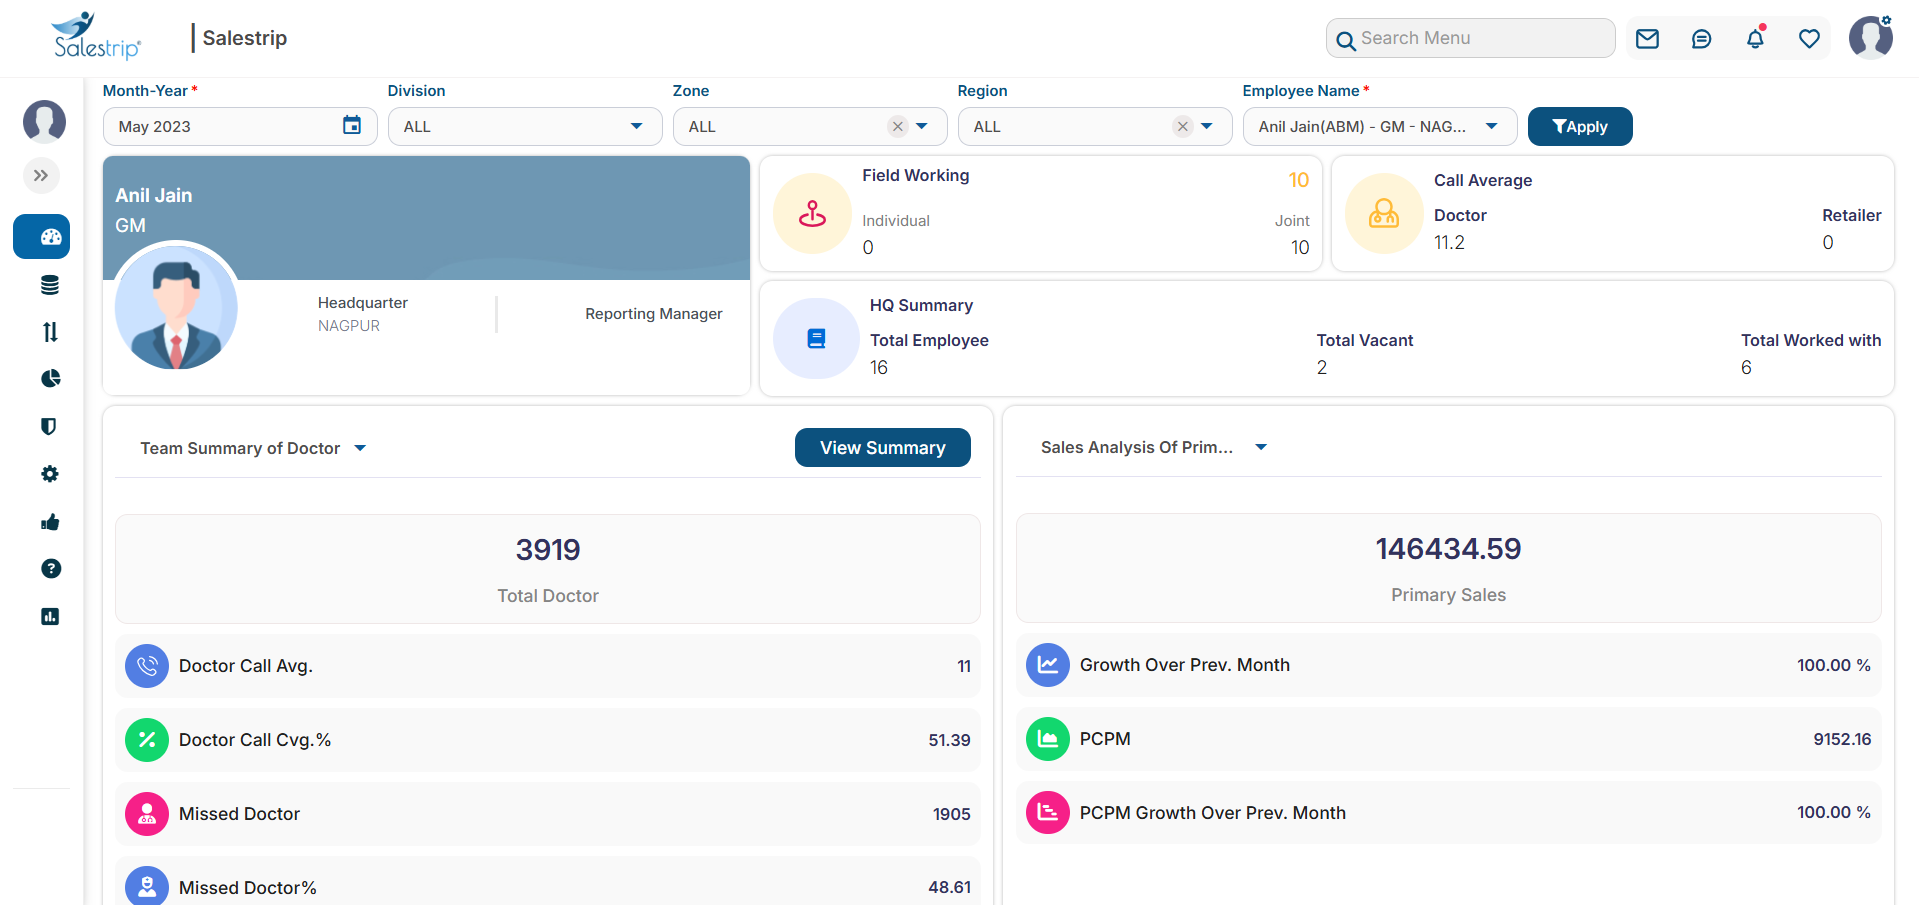Open the thumbs-up icon in sidebar
The height and width of the screenshot is (905, 1919).
point(50,522)
